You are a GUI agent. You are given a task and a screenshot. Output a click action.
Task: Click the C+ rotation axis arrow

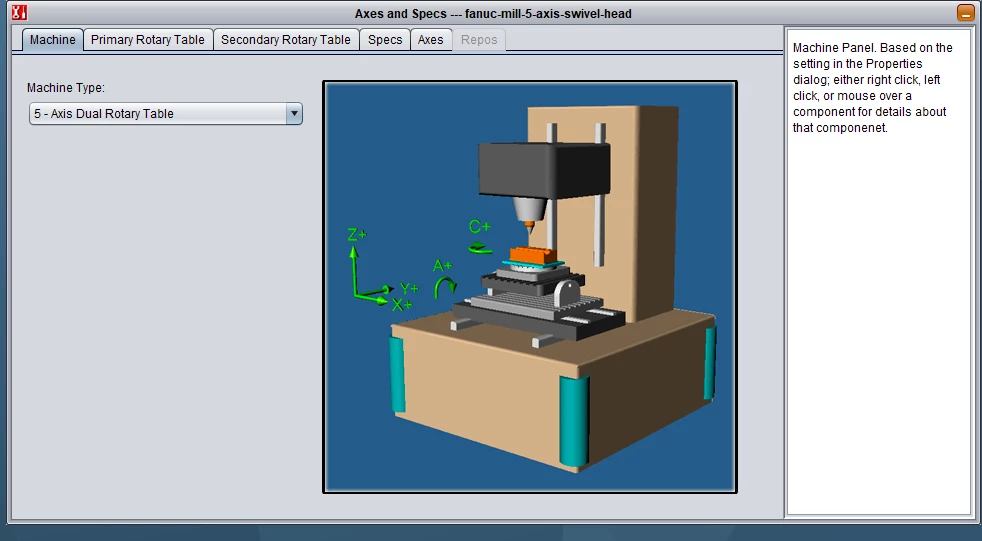(480, 249)
